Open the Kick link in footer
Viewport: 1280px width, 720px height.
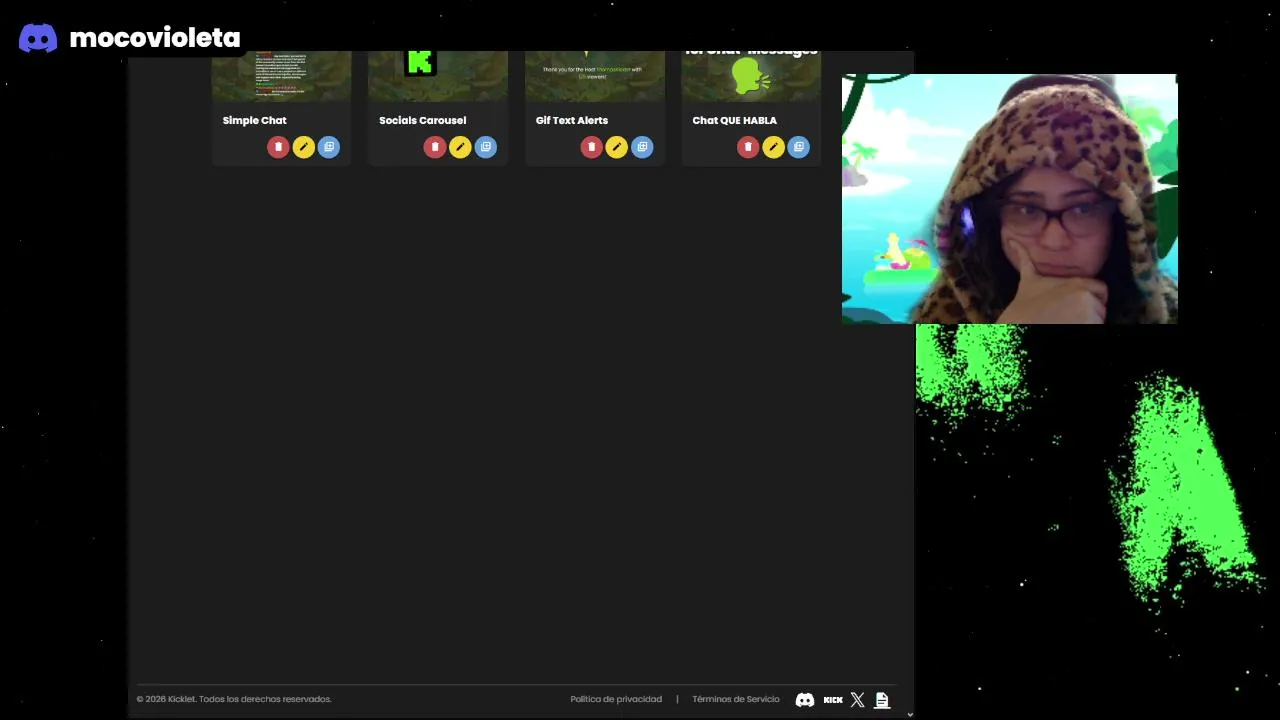(833, 700)
